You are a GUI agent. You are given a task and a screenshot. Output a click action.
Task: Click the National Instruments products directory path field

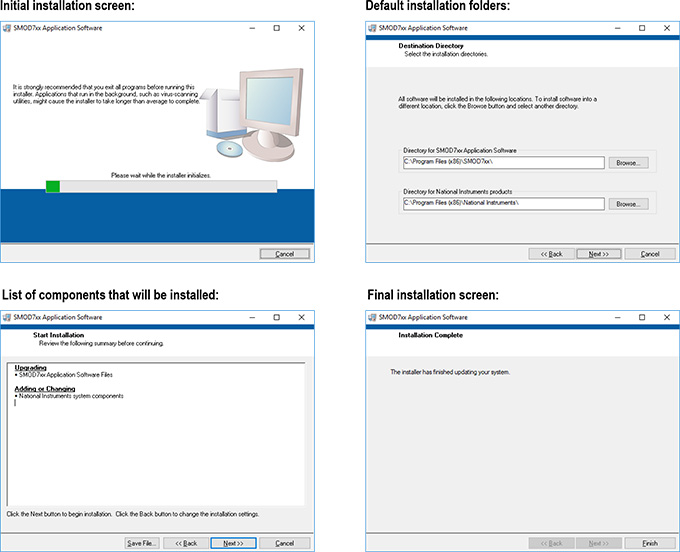(503, 204)
